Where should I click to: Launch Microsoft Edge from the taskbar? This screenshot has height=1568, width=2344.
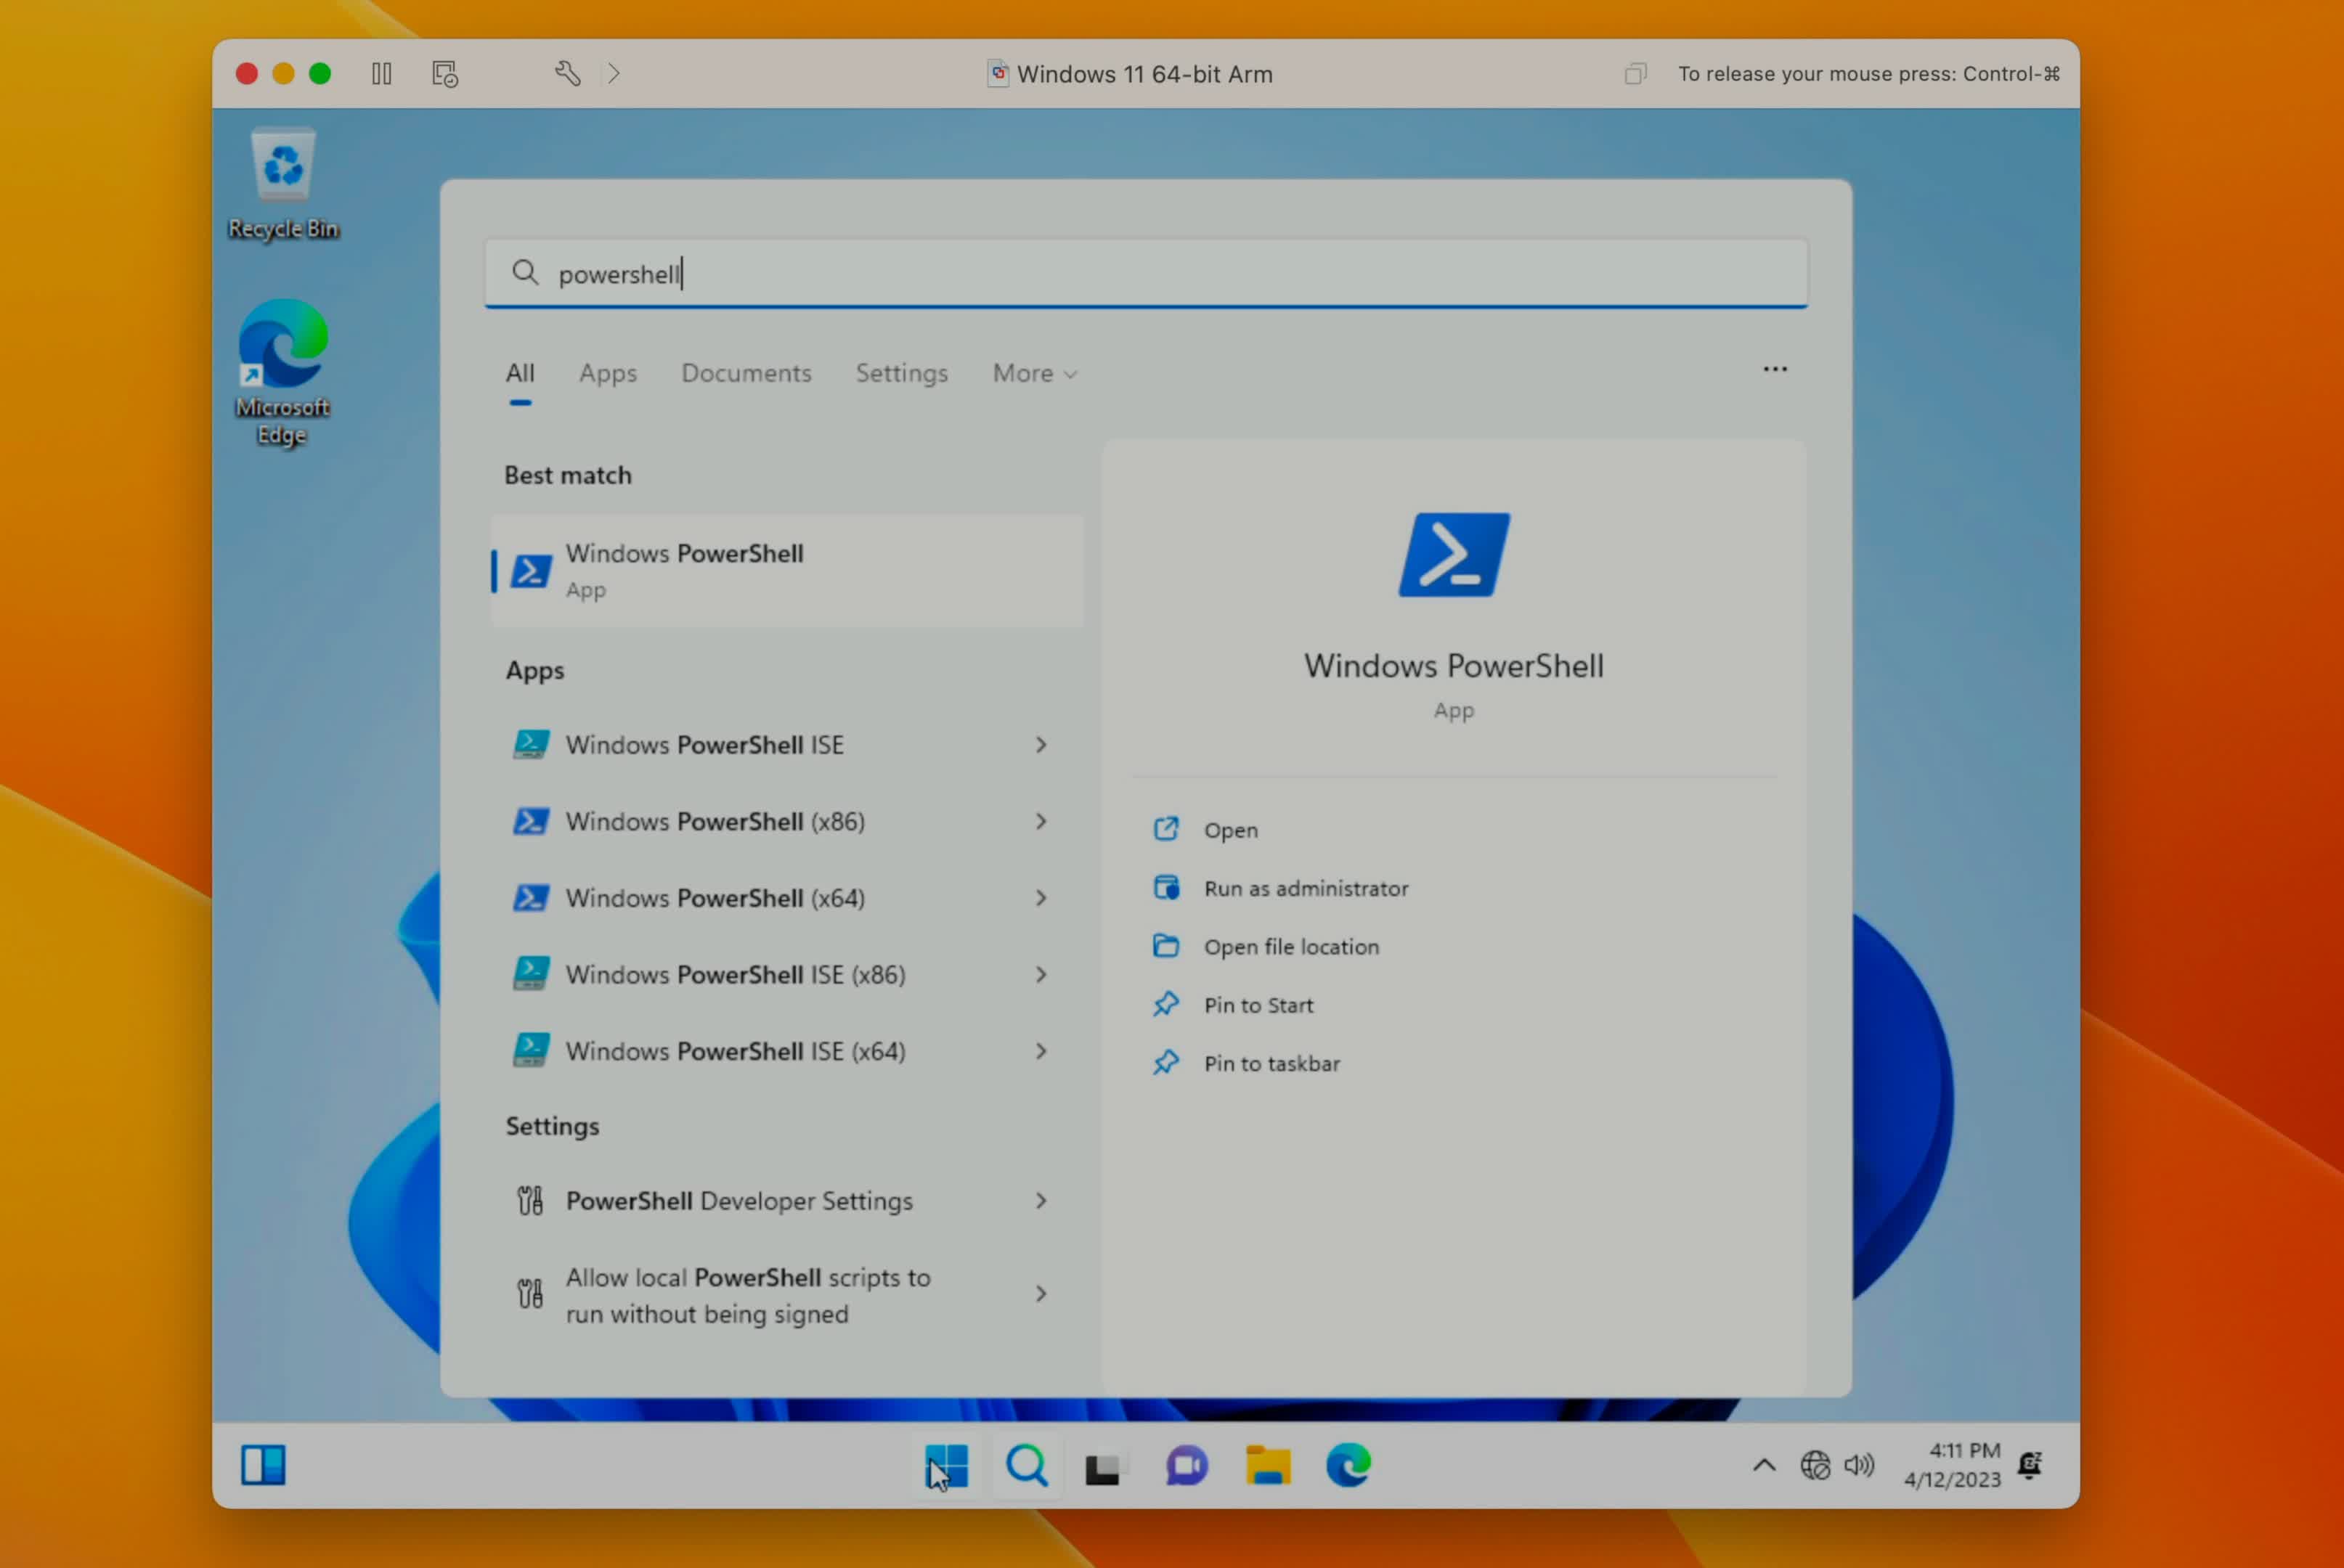(x=1348, y=1466)
